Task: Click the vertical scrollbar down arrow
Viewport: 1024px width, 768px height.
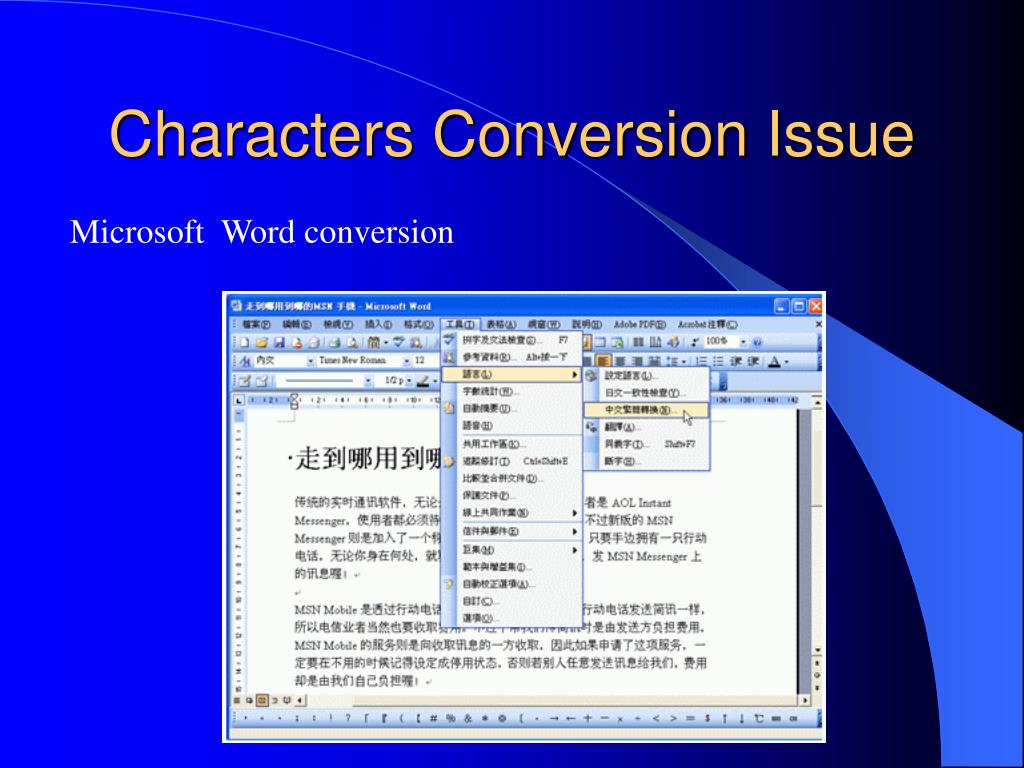Action: click(816, 650)
